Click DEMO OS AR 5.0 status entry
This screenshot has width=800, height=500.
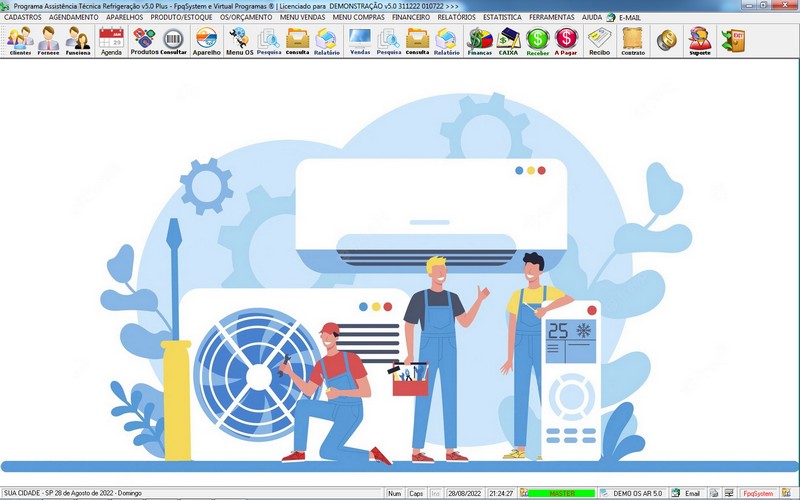tap(637, 493)
